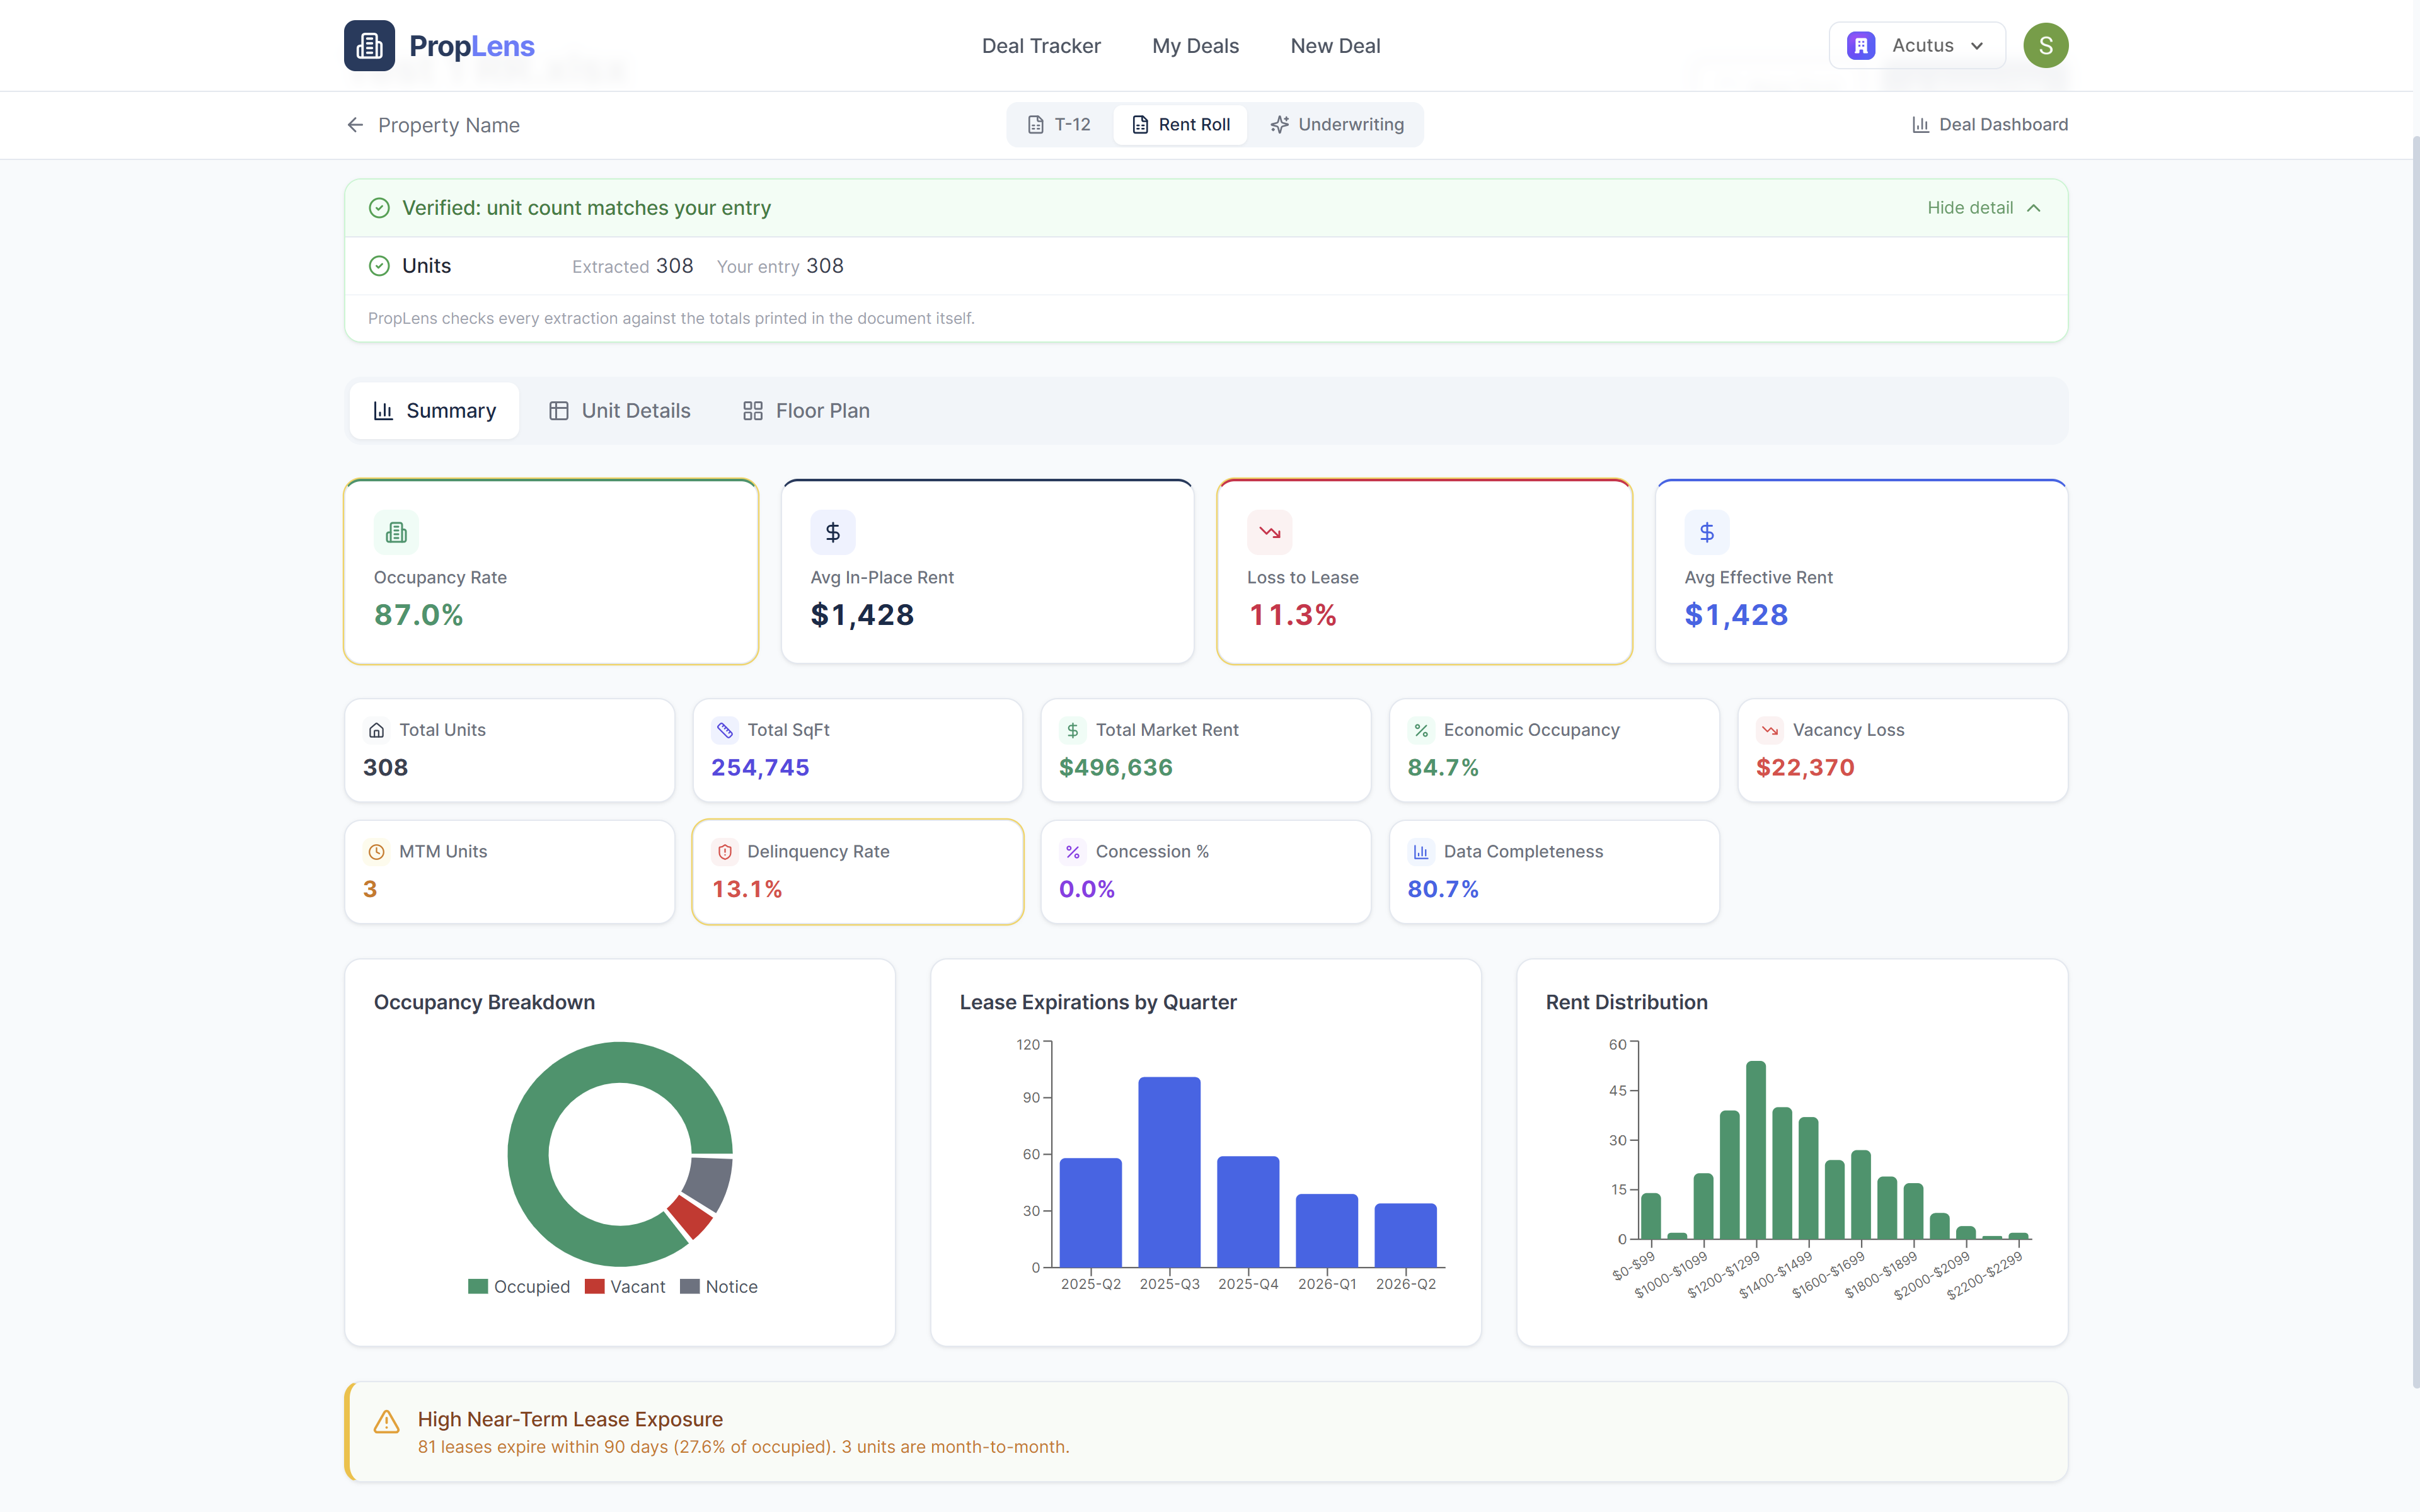Viewport: 2420px width, 1512px height.
Task: Click the Vacancy Loss $22,370 value
Action: [1805, 768]
